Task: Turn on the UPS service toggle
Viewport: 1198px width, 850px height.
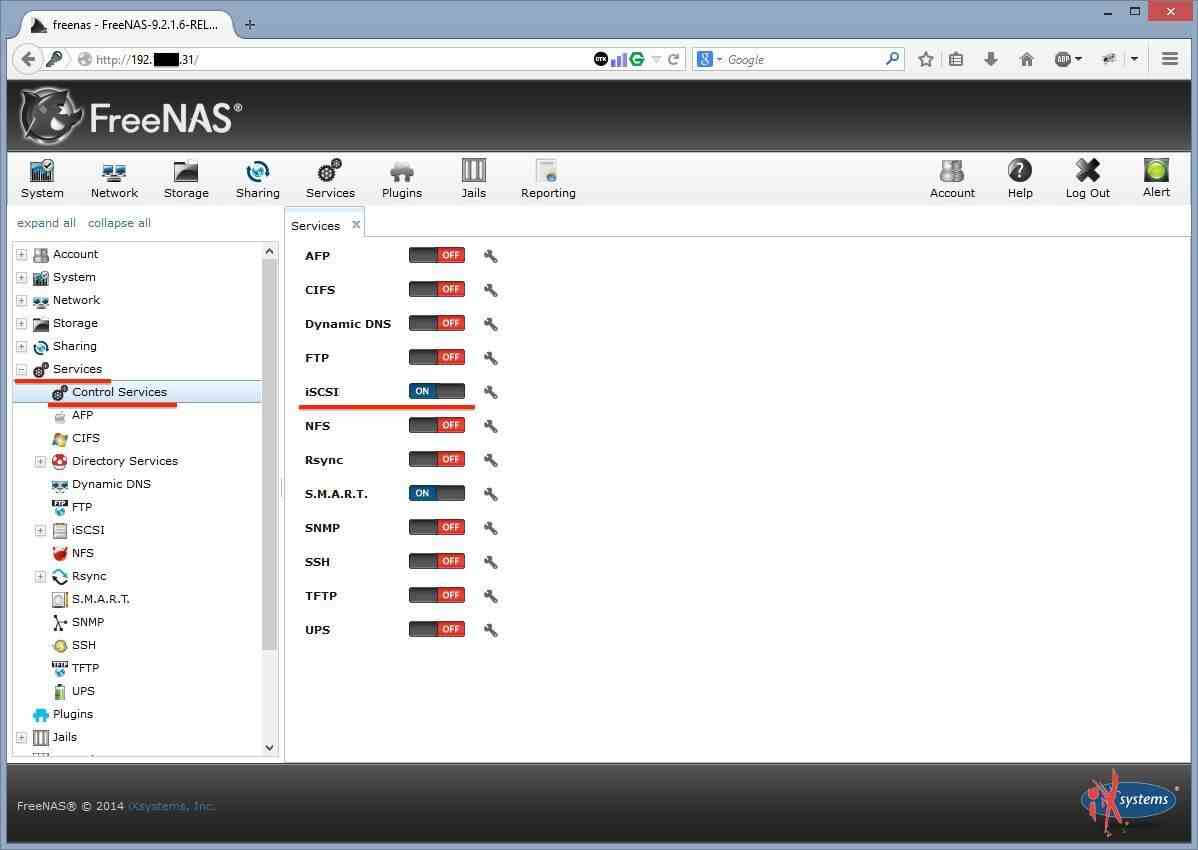Action: click(x=436, y=629)
